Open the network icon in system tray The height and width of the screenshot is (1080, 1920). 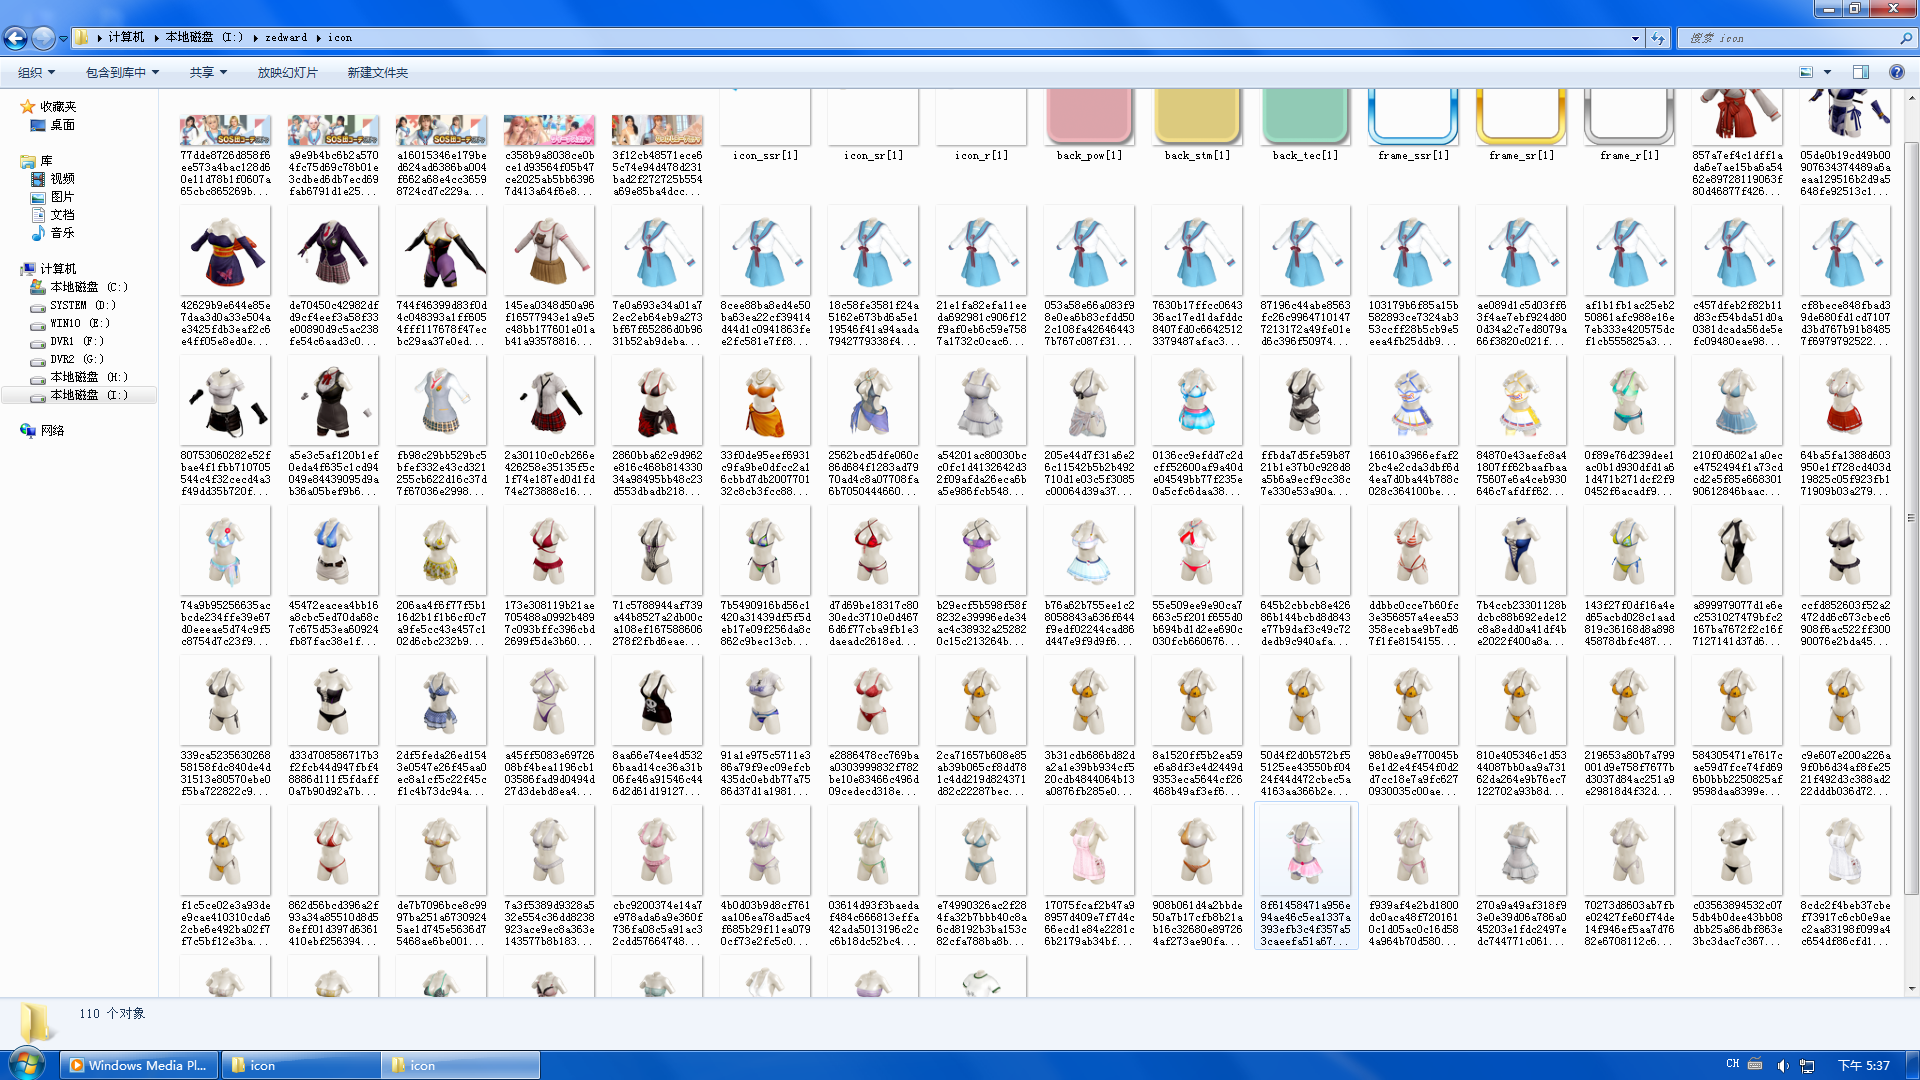1807,1066
